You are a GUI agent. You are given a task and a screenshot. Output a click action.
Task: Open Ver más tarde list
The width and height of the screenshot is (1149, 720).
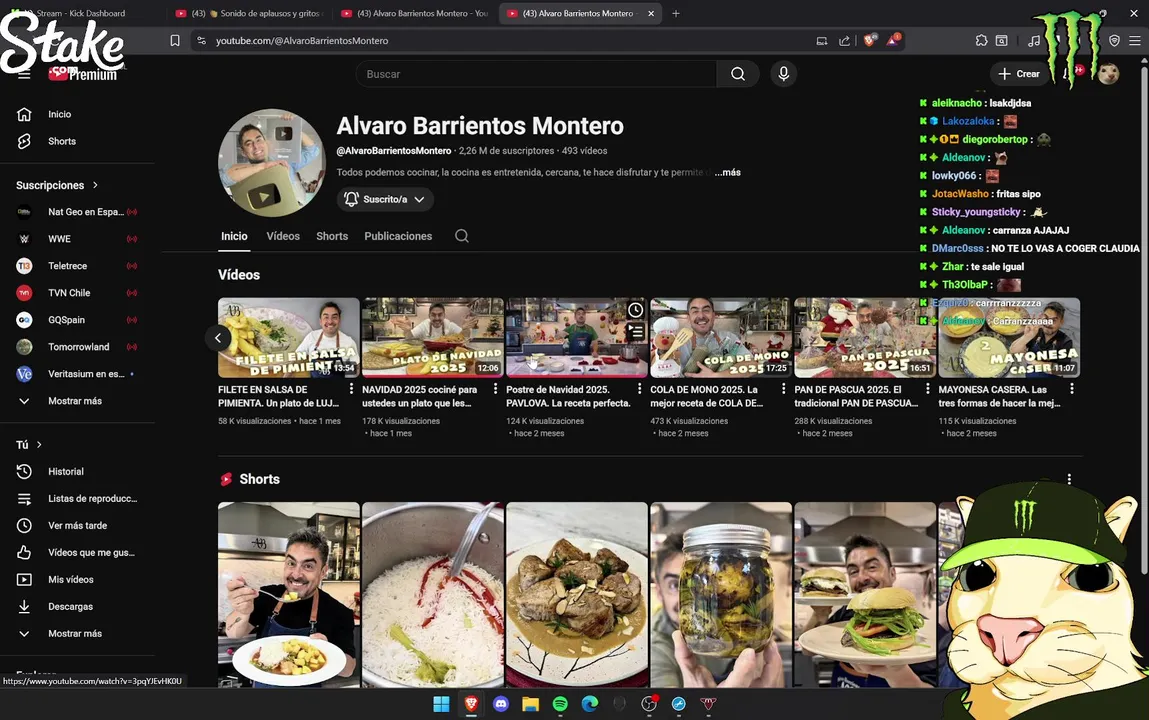click(77, 526)
